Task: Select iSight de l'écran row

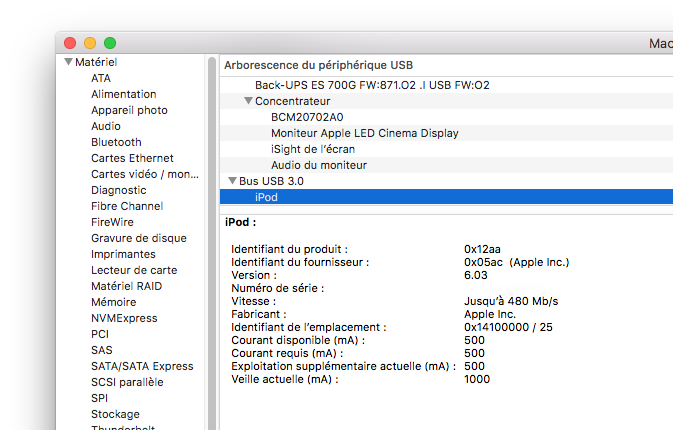Action: 446,149
